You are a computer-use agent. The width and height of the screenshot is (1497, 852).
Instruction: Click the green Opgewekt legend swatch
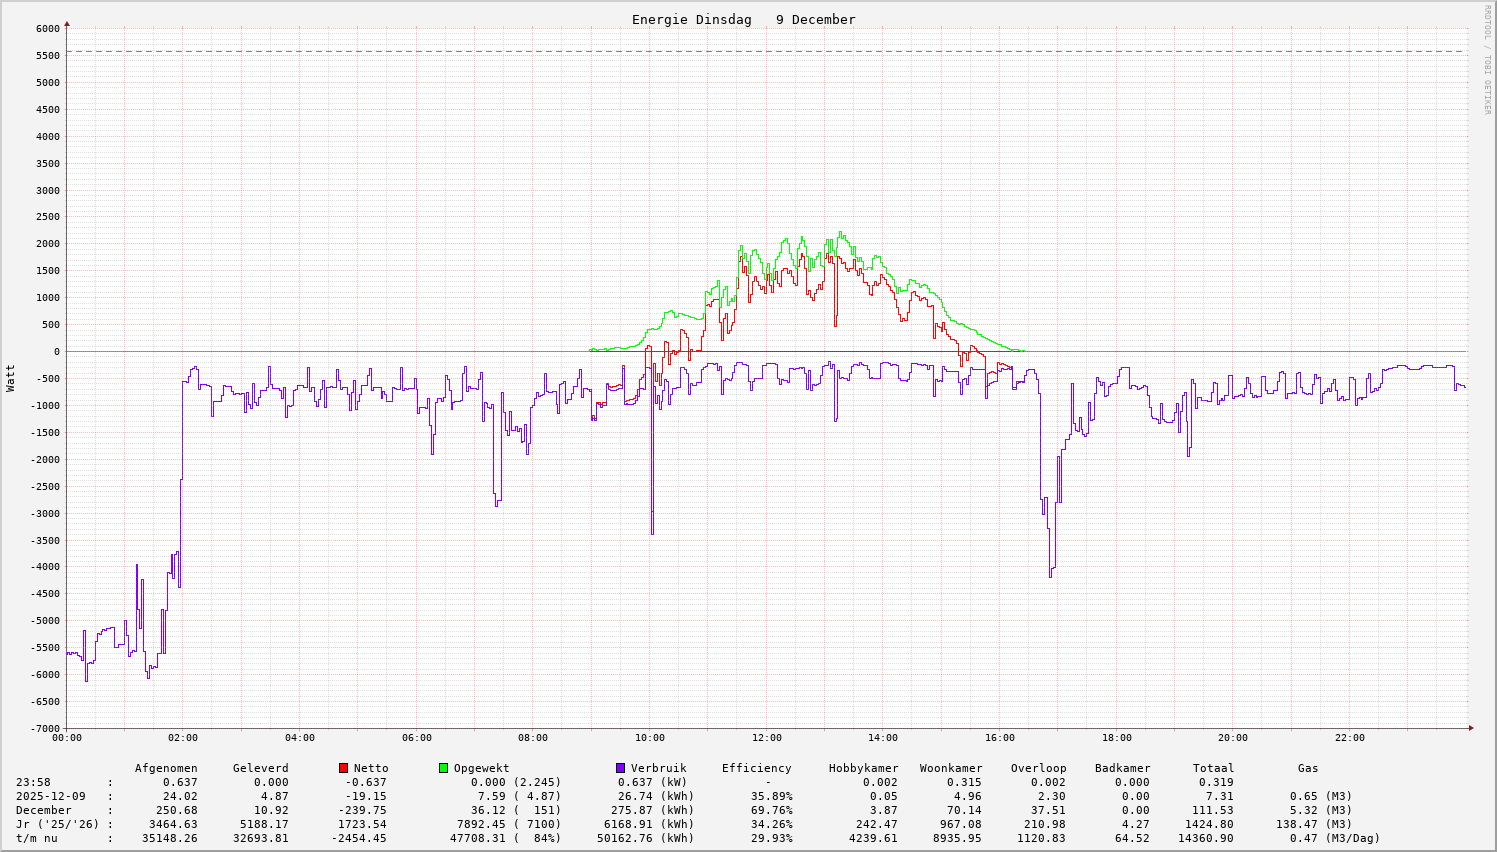[x=443, y=768]
